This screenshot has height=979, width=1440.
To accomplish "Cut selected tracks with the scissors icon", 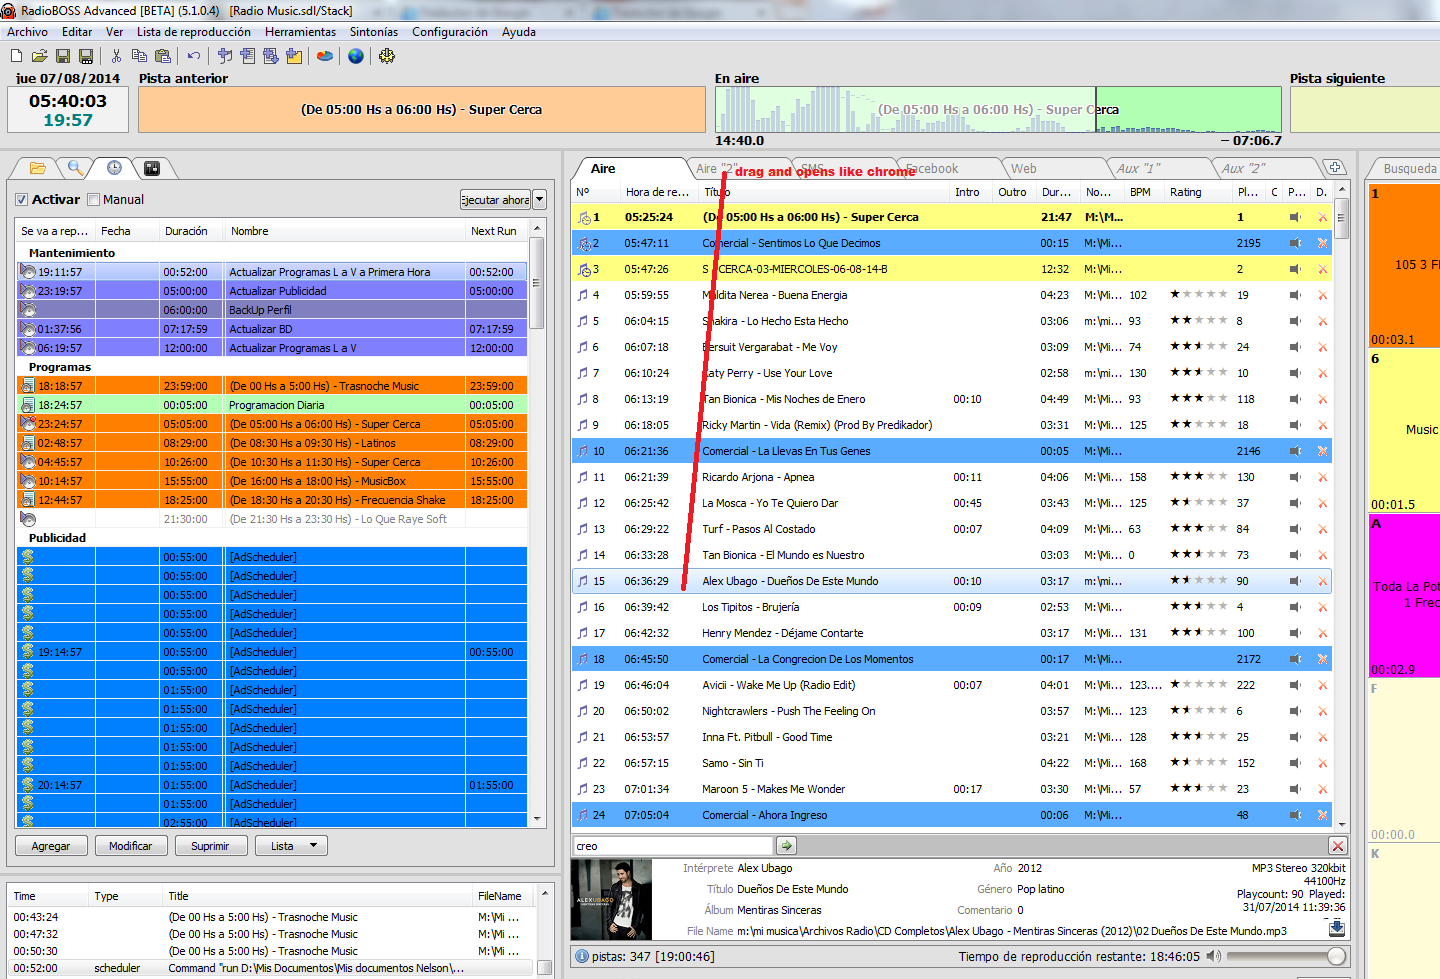I will click(116, 56).
